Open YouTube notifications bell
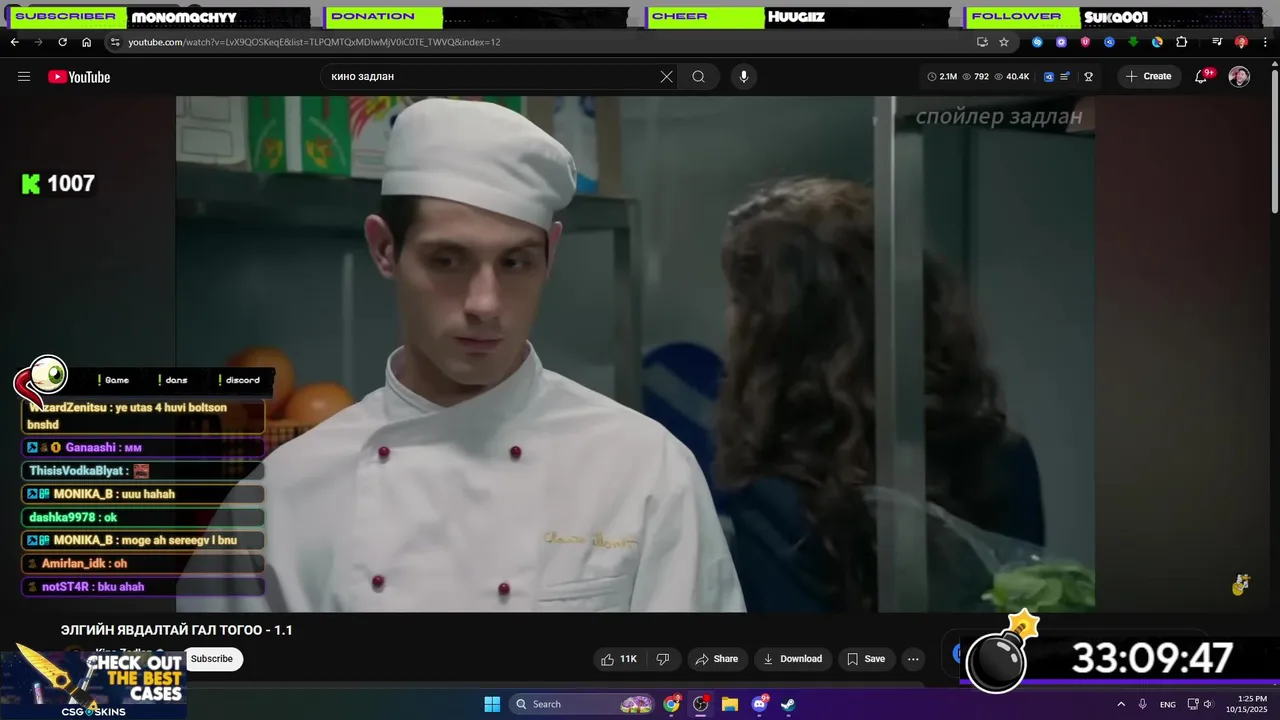1280x720 pixels. 1202,77
